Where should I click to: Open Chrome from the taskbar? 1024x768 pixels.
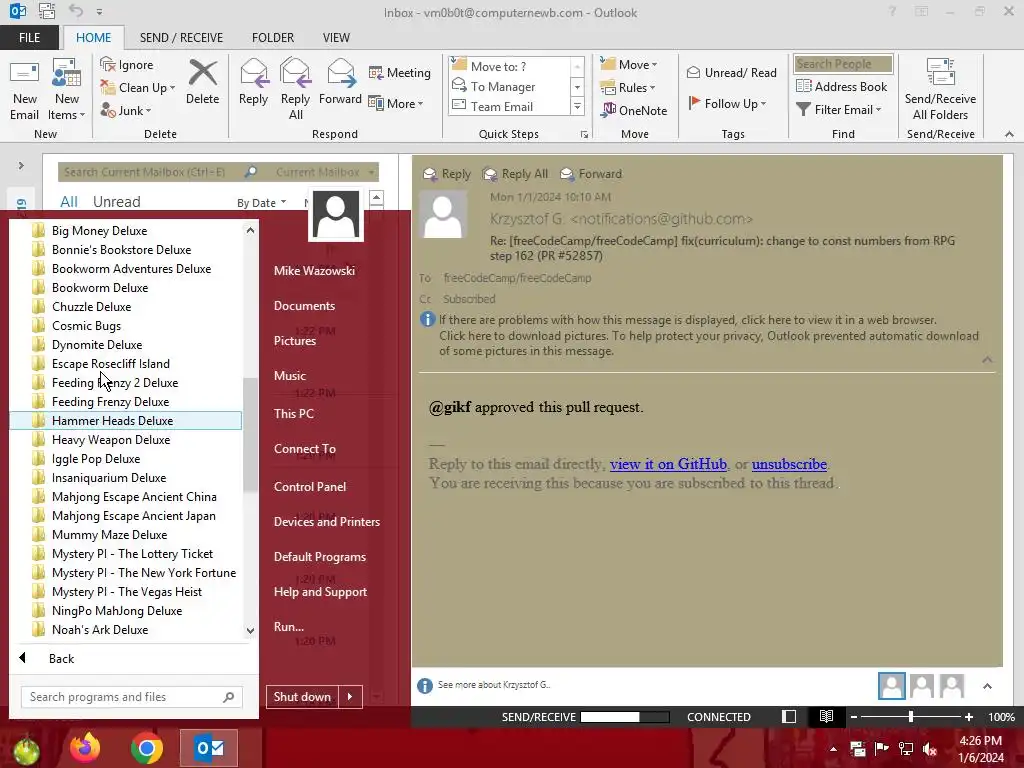[x=146, y=748]
